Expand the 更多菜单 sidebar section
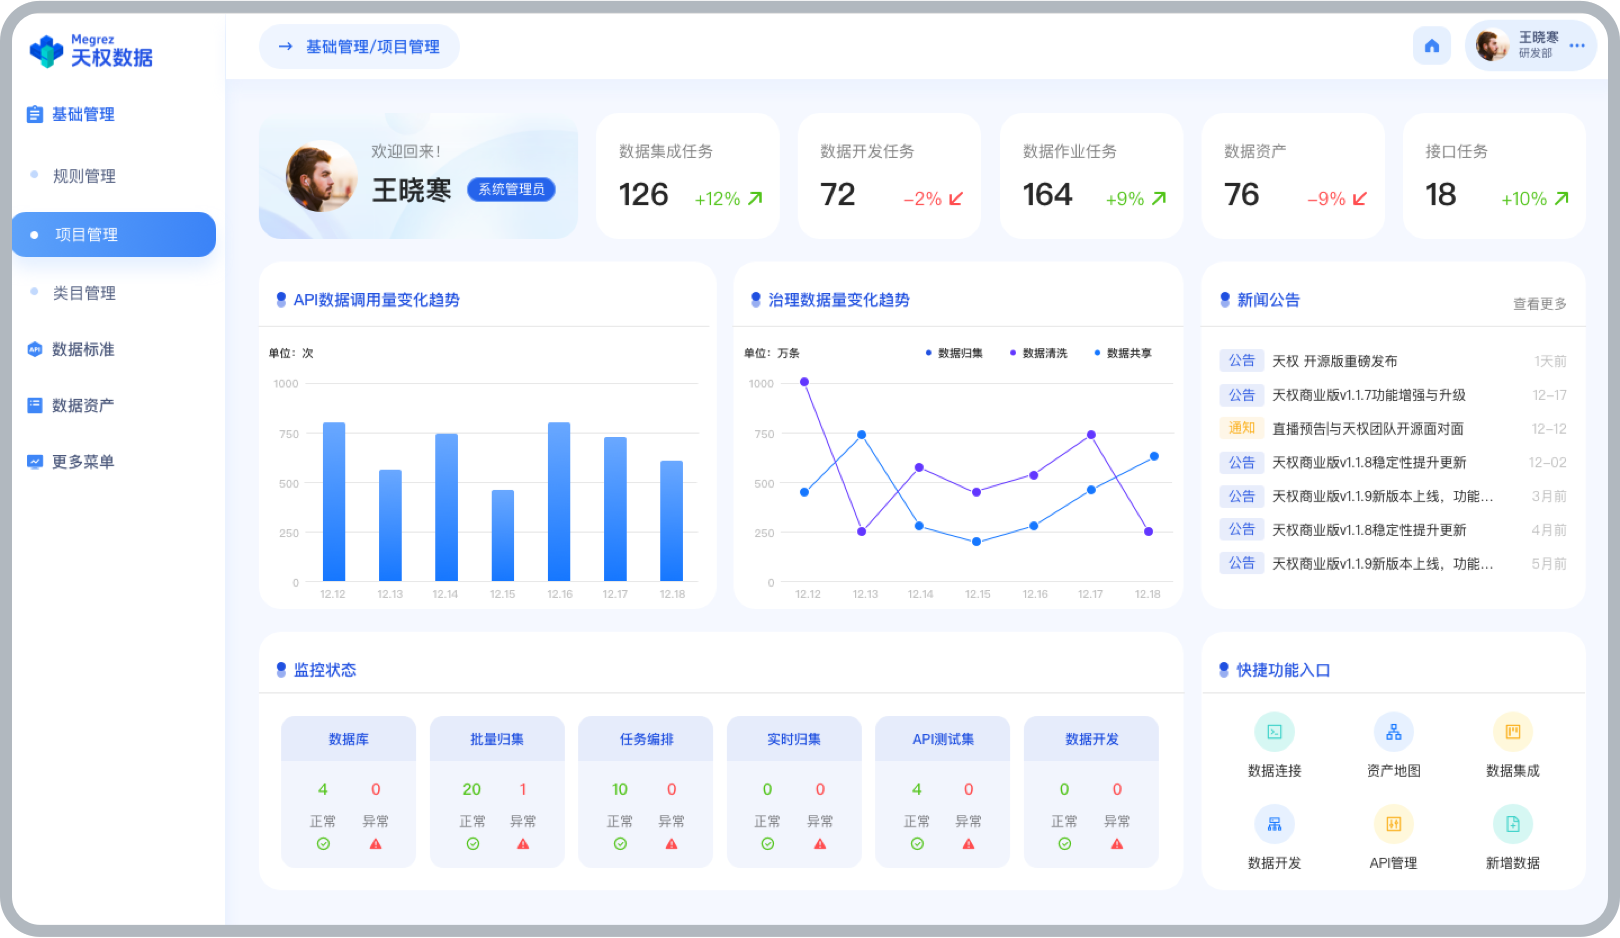1620x938 pixels. tap(80, 461)
